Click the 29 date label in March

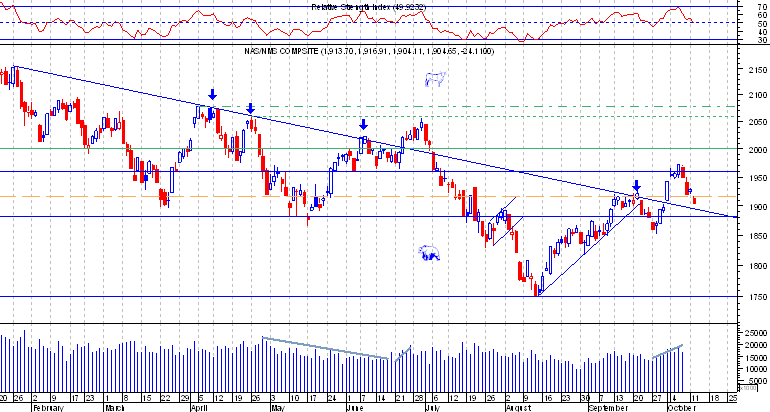click(x=185, y=398)
